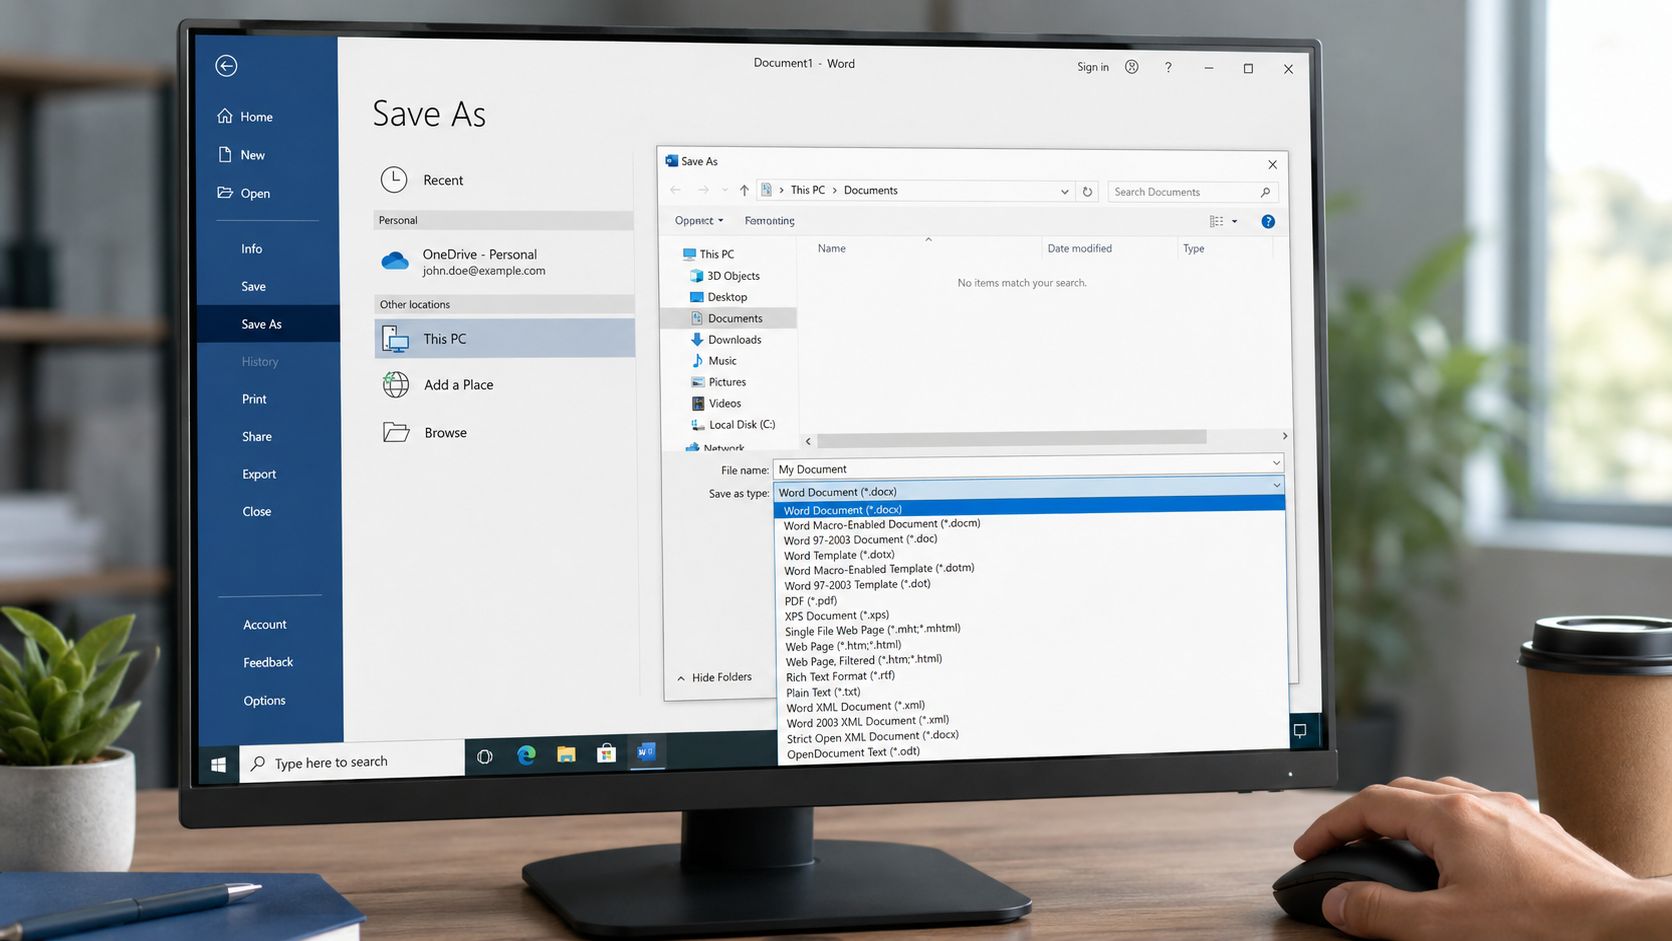The image size is (1672, 941).
Task: Click the horizontal scrollbar in file list
Action: pyautogui.click(x=1011, y=437)
